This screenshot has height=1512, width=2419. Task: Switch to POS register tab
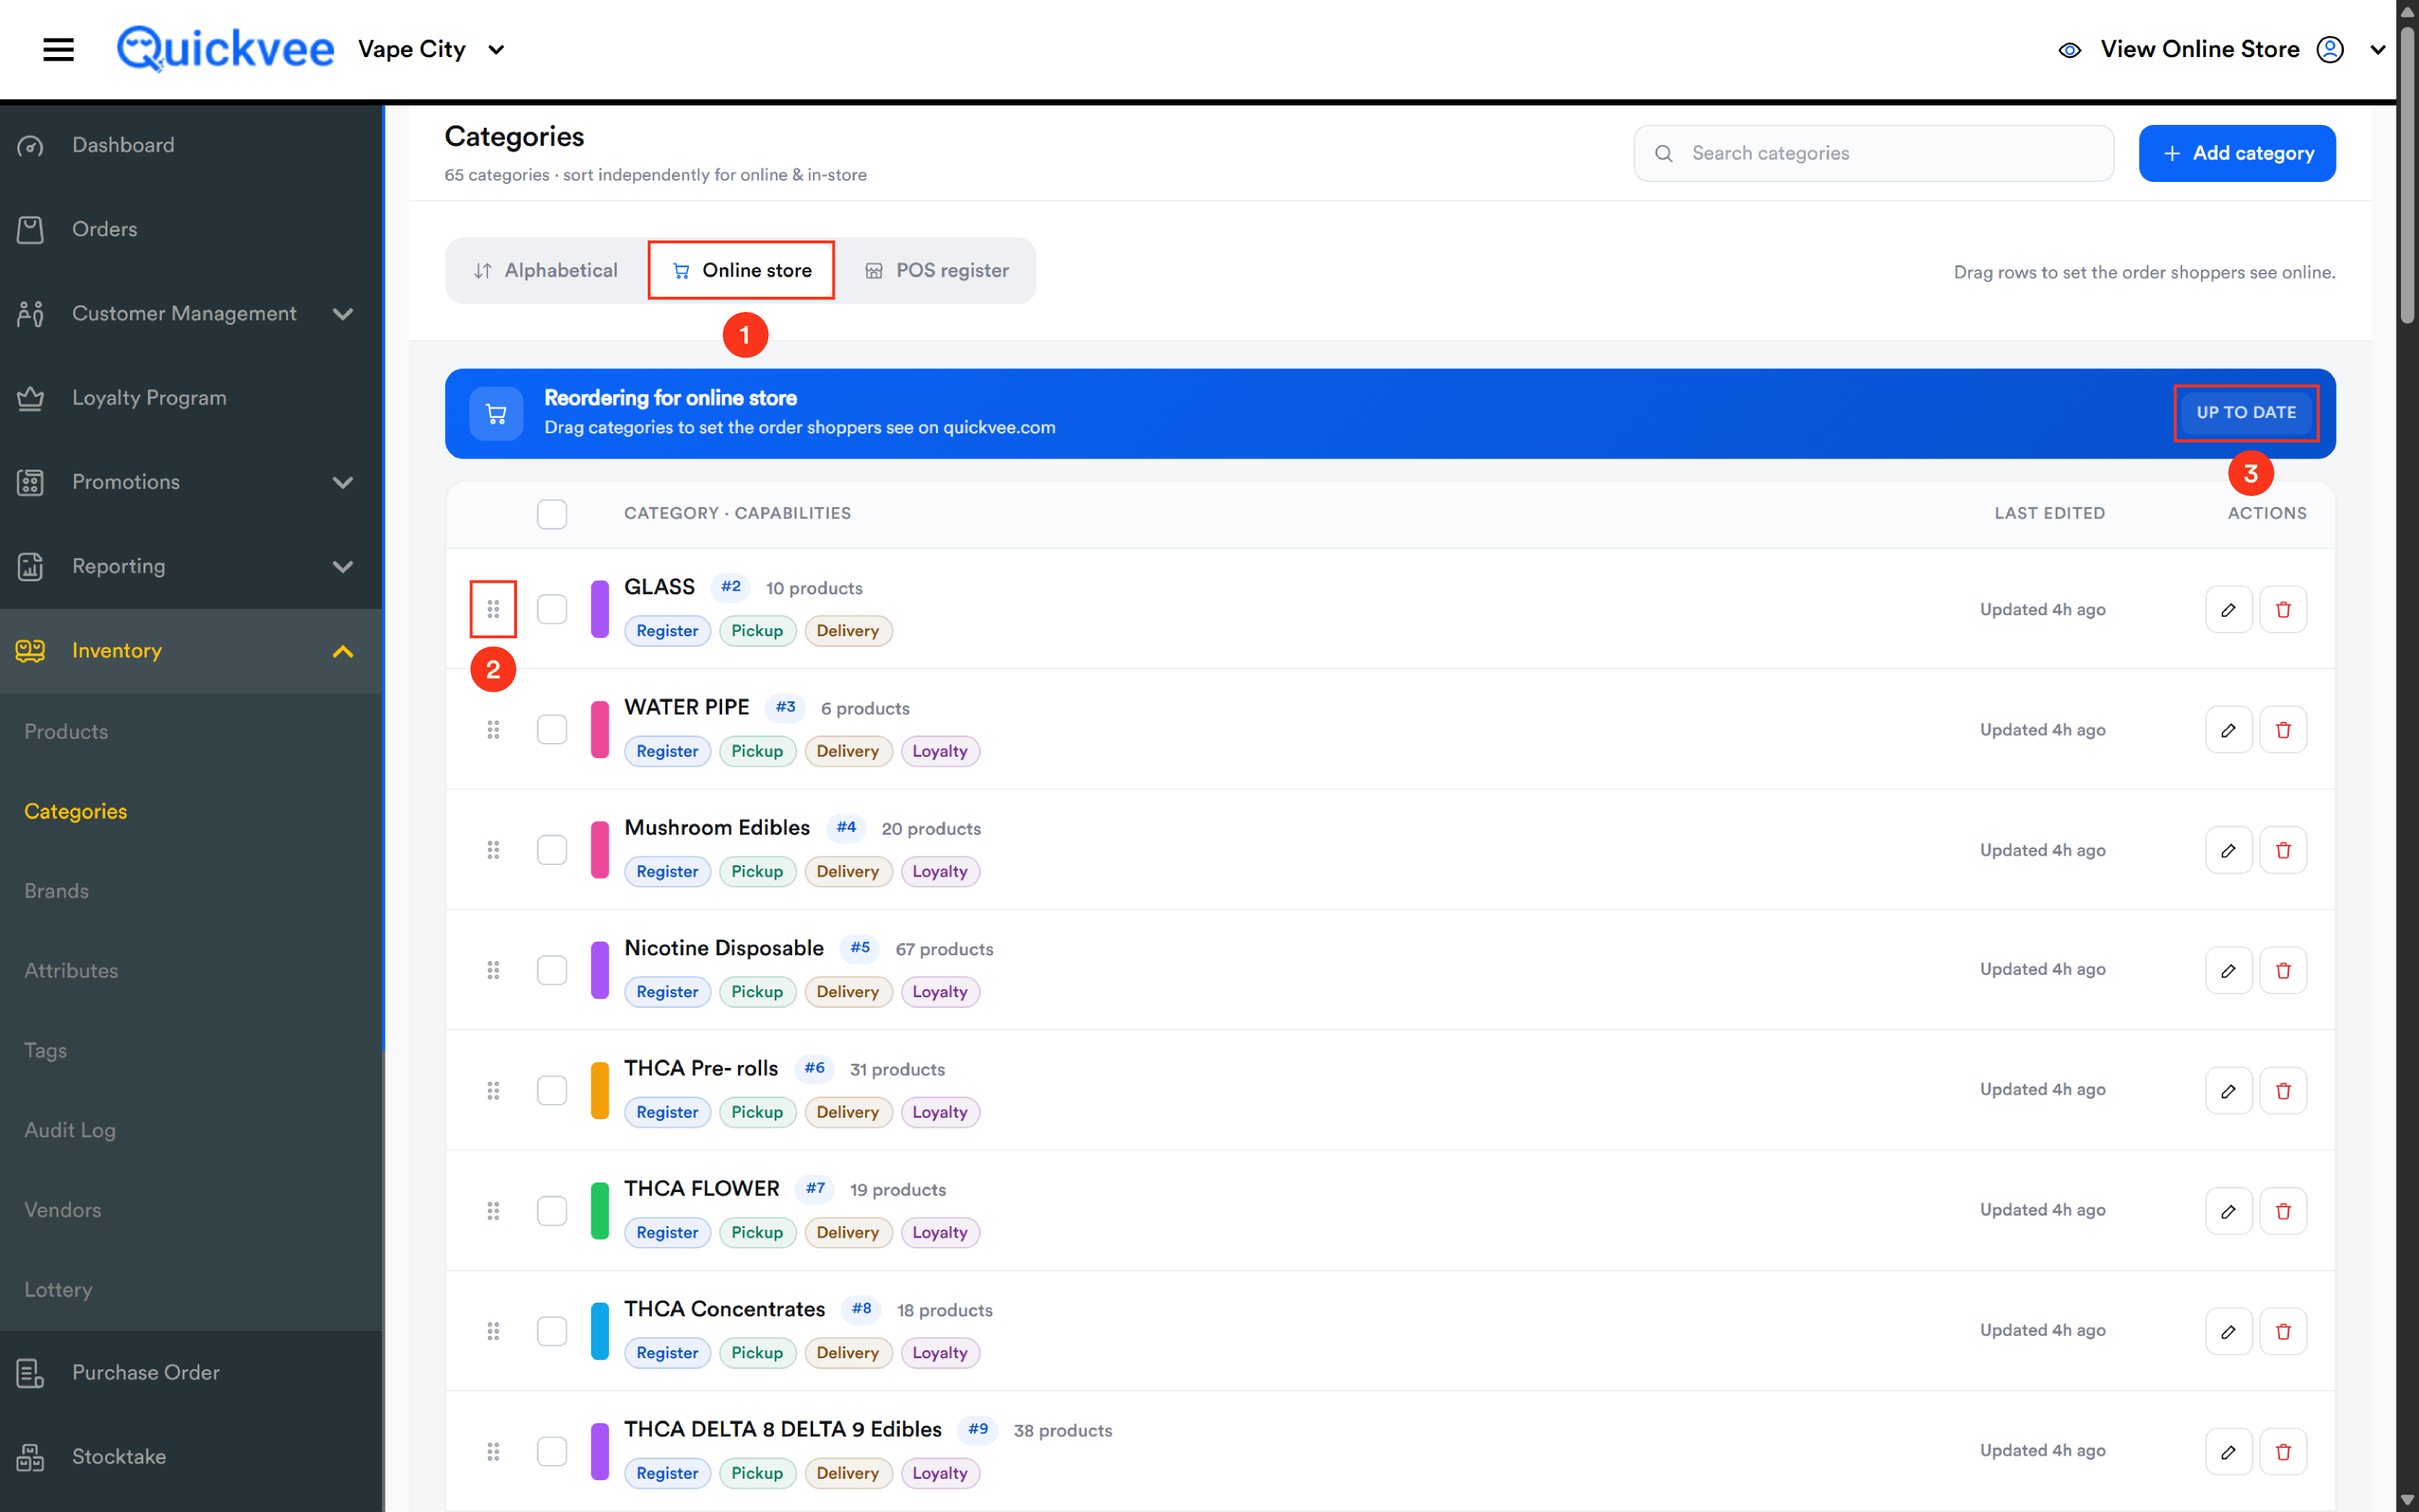pos(936,270)
